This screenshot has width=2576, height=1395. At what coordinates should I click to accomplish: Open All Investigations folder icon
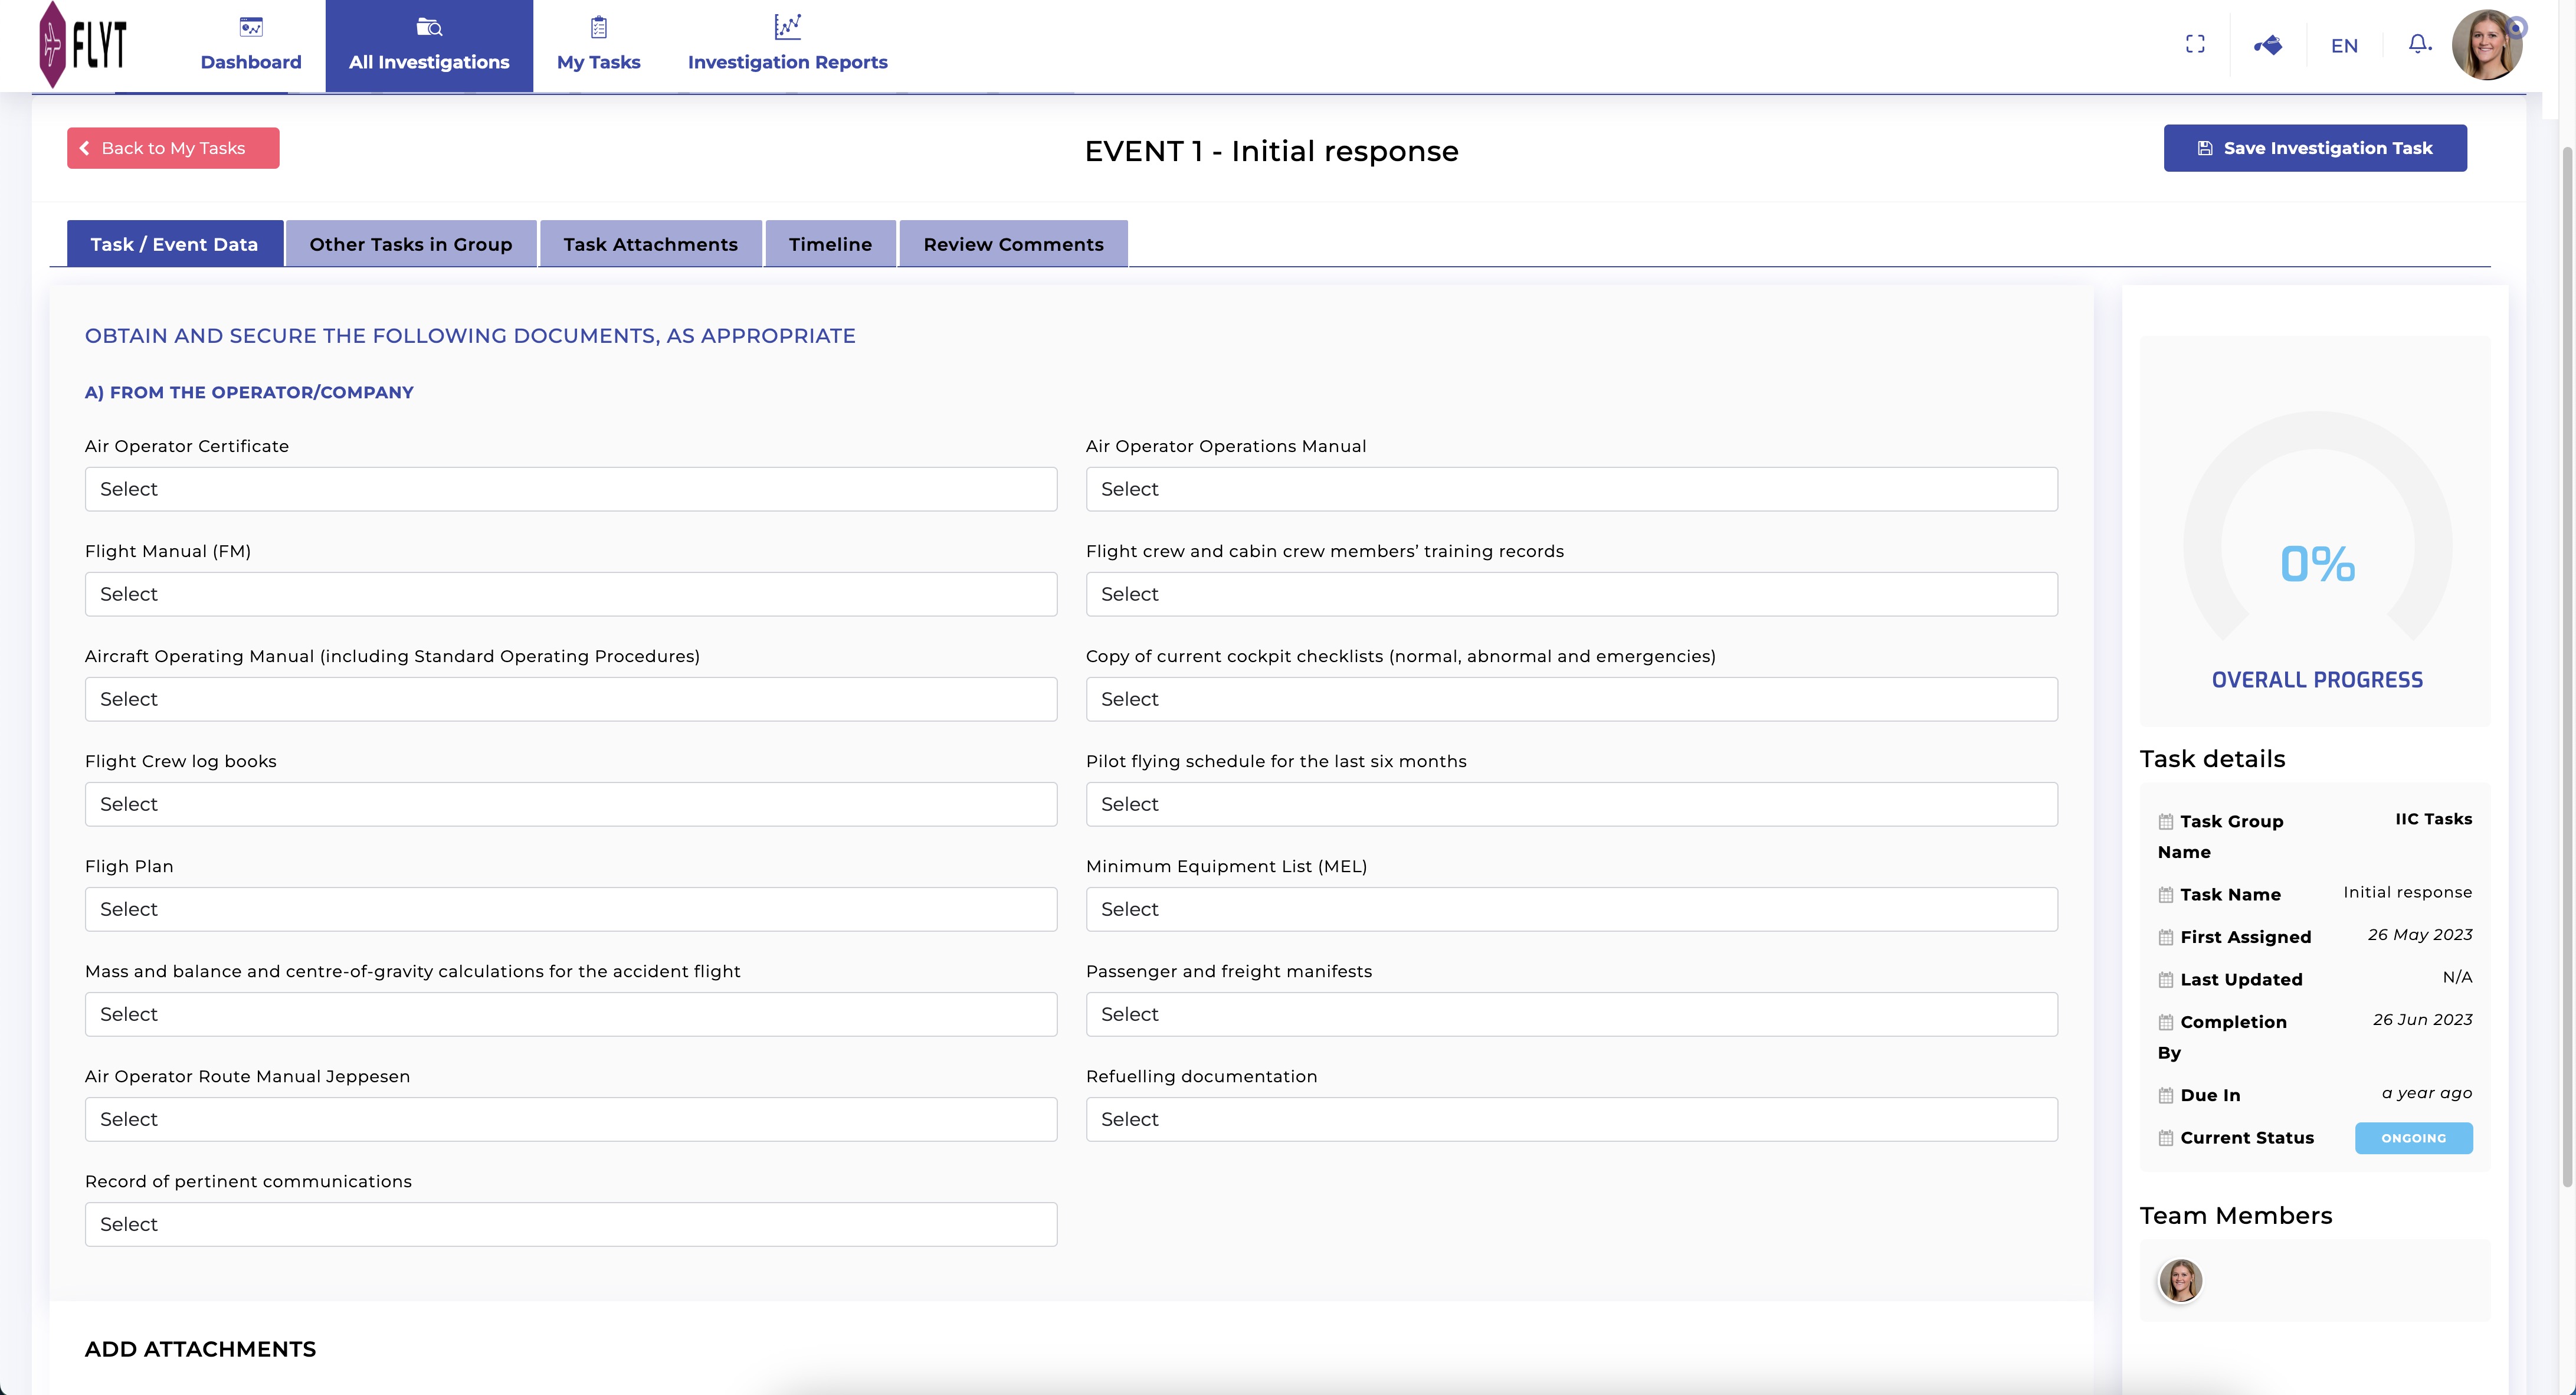coord(429,27)
